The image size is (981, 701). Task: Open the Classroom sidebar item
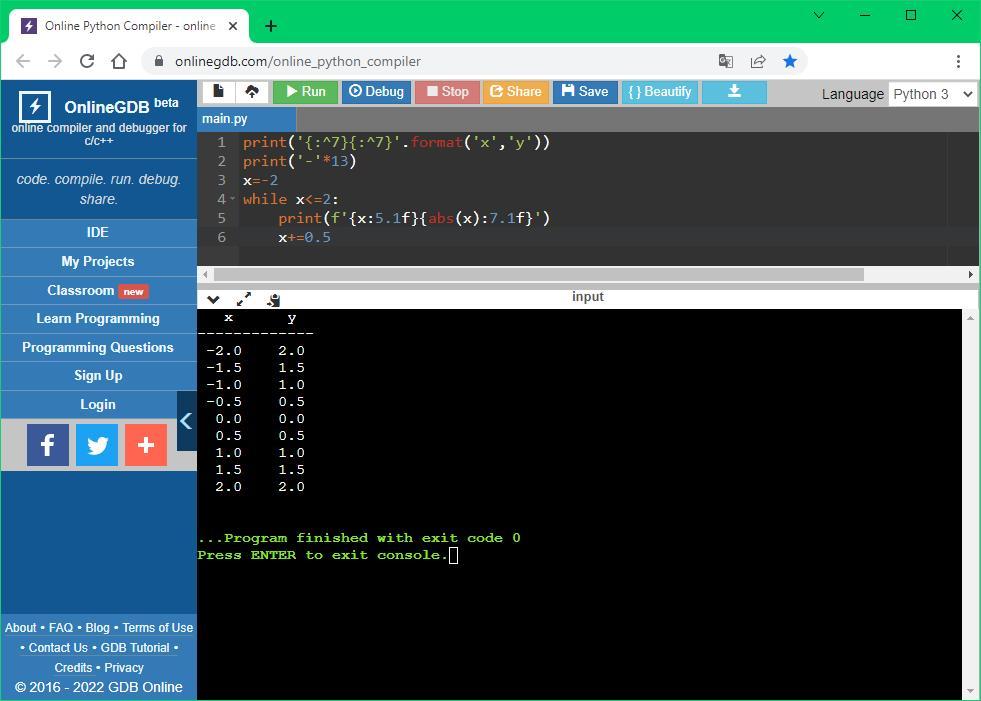click(98, 290)
